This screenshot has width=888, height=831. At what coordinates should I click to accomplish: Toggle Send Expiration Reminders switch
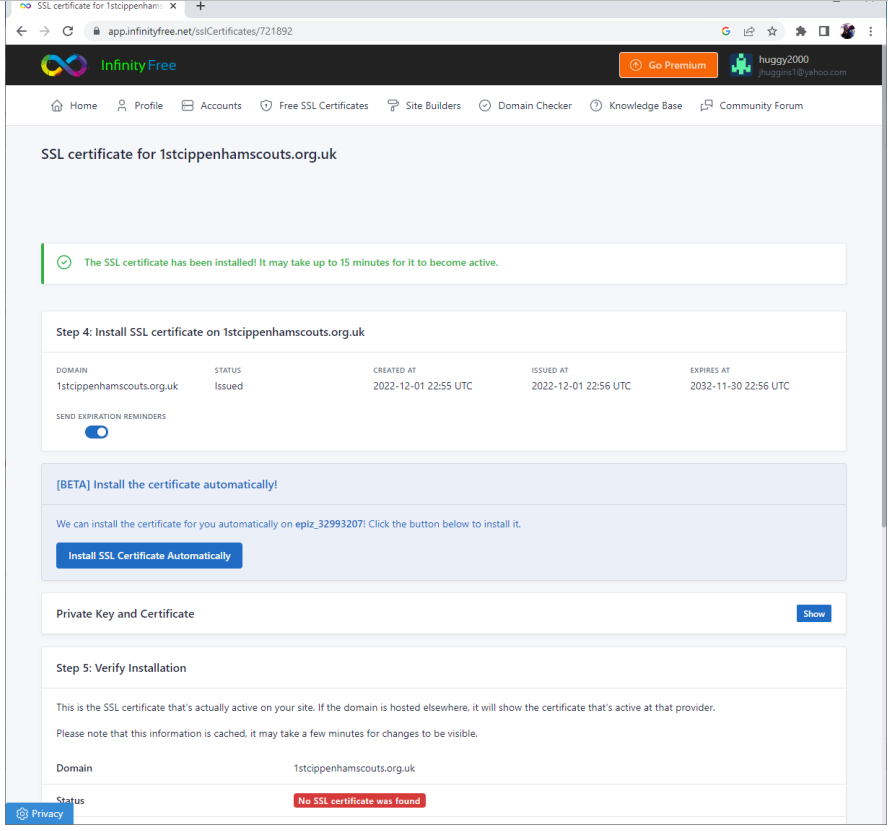[x=96, y=432]
